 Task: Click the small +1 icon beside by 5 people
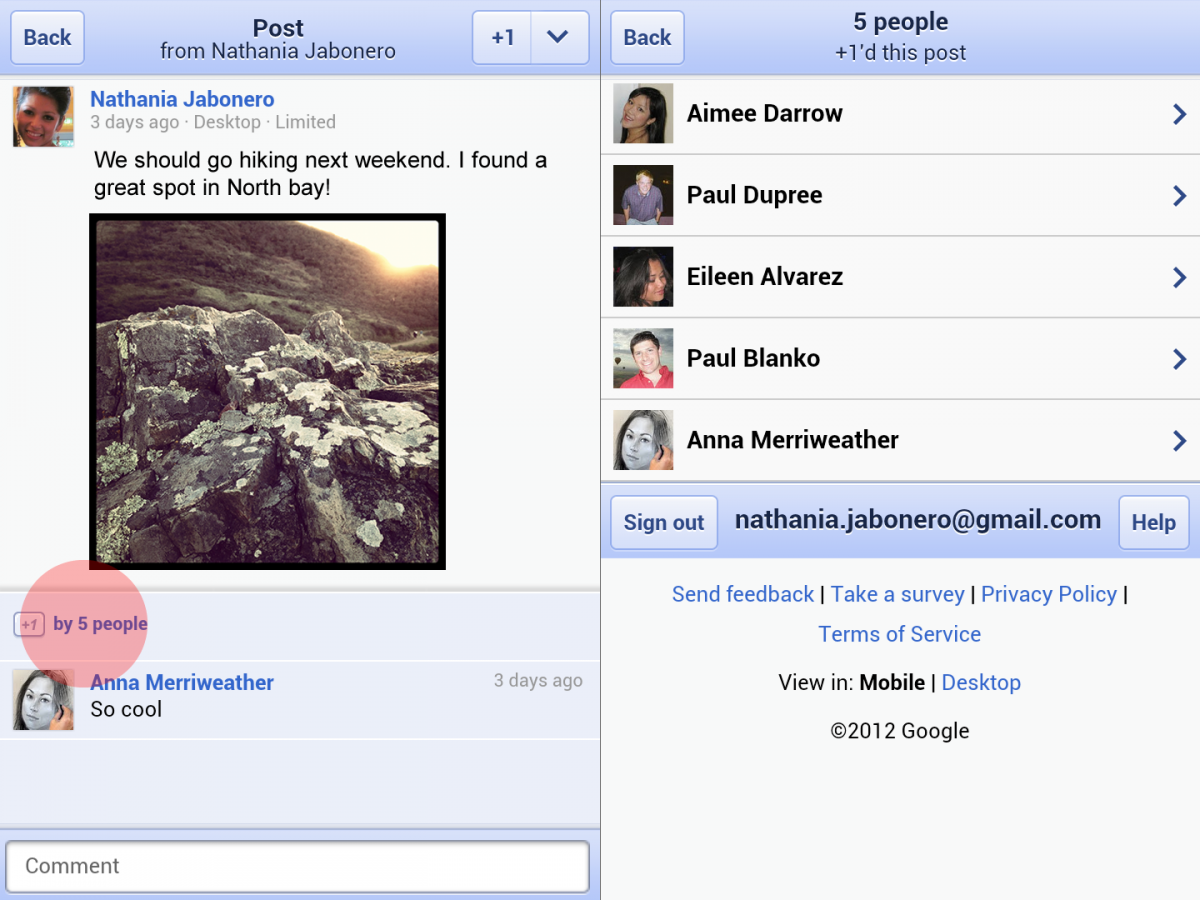(29, 624)
